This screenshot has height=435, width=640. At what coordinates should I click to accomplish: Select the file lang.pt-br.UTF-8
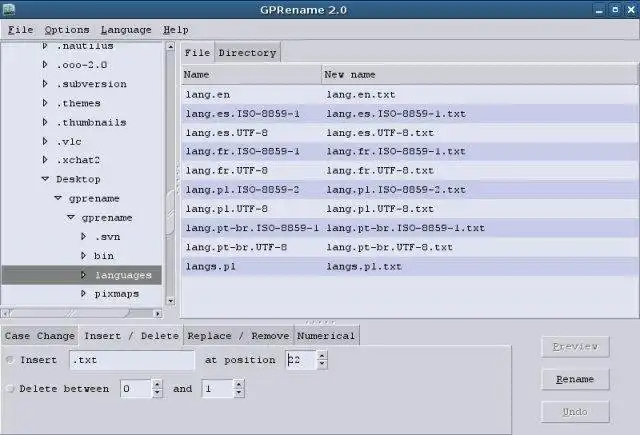pos(409,247)
